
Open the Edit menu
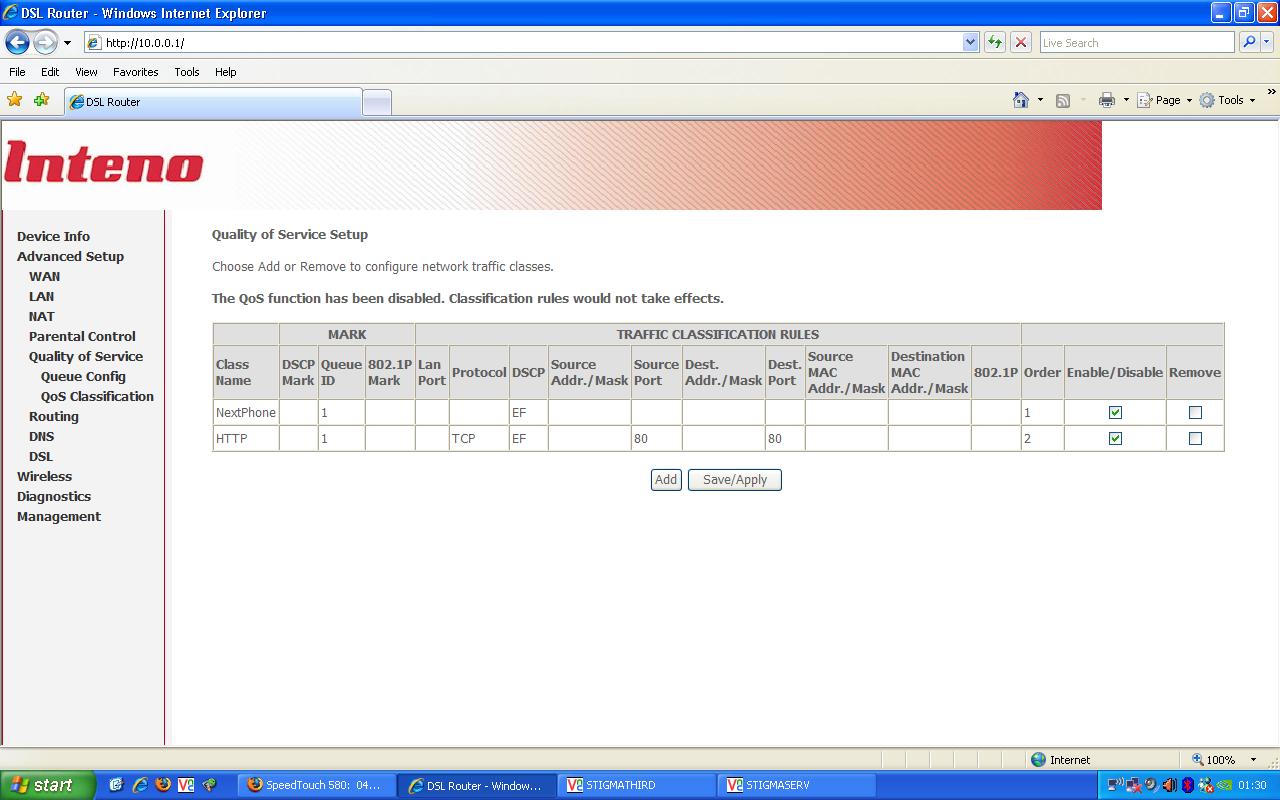pos(50,72)
